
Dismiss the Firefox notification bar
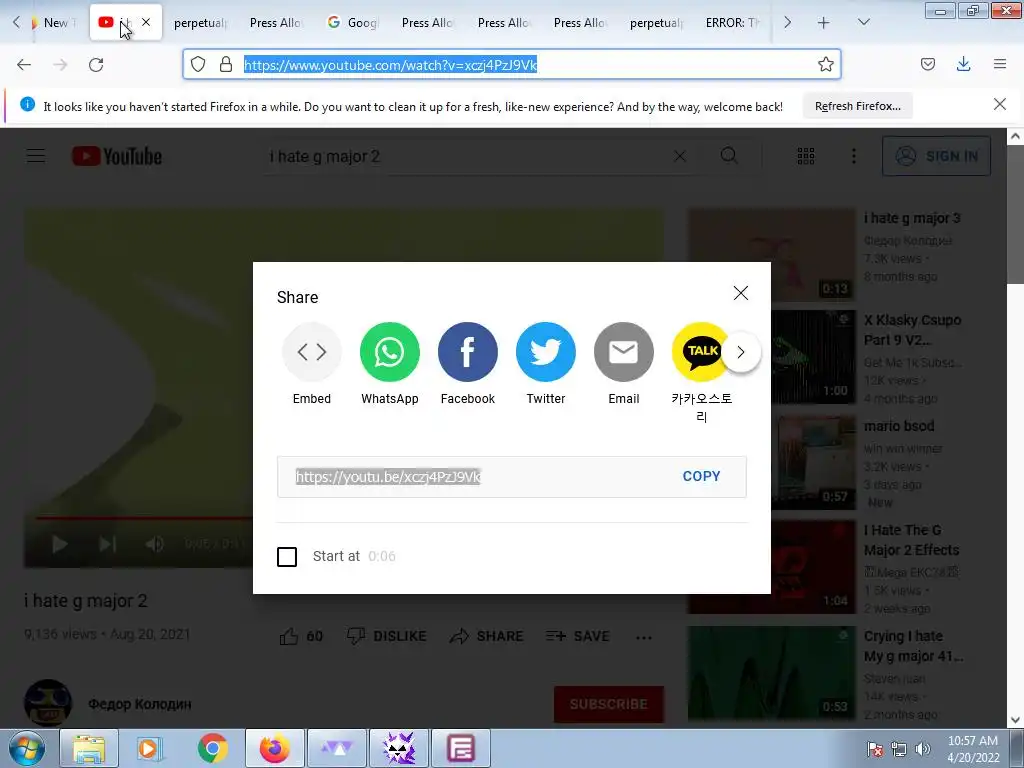(999, 104)
